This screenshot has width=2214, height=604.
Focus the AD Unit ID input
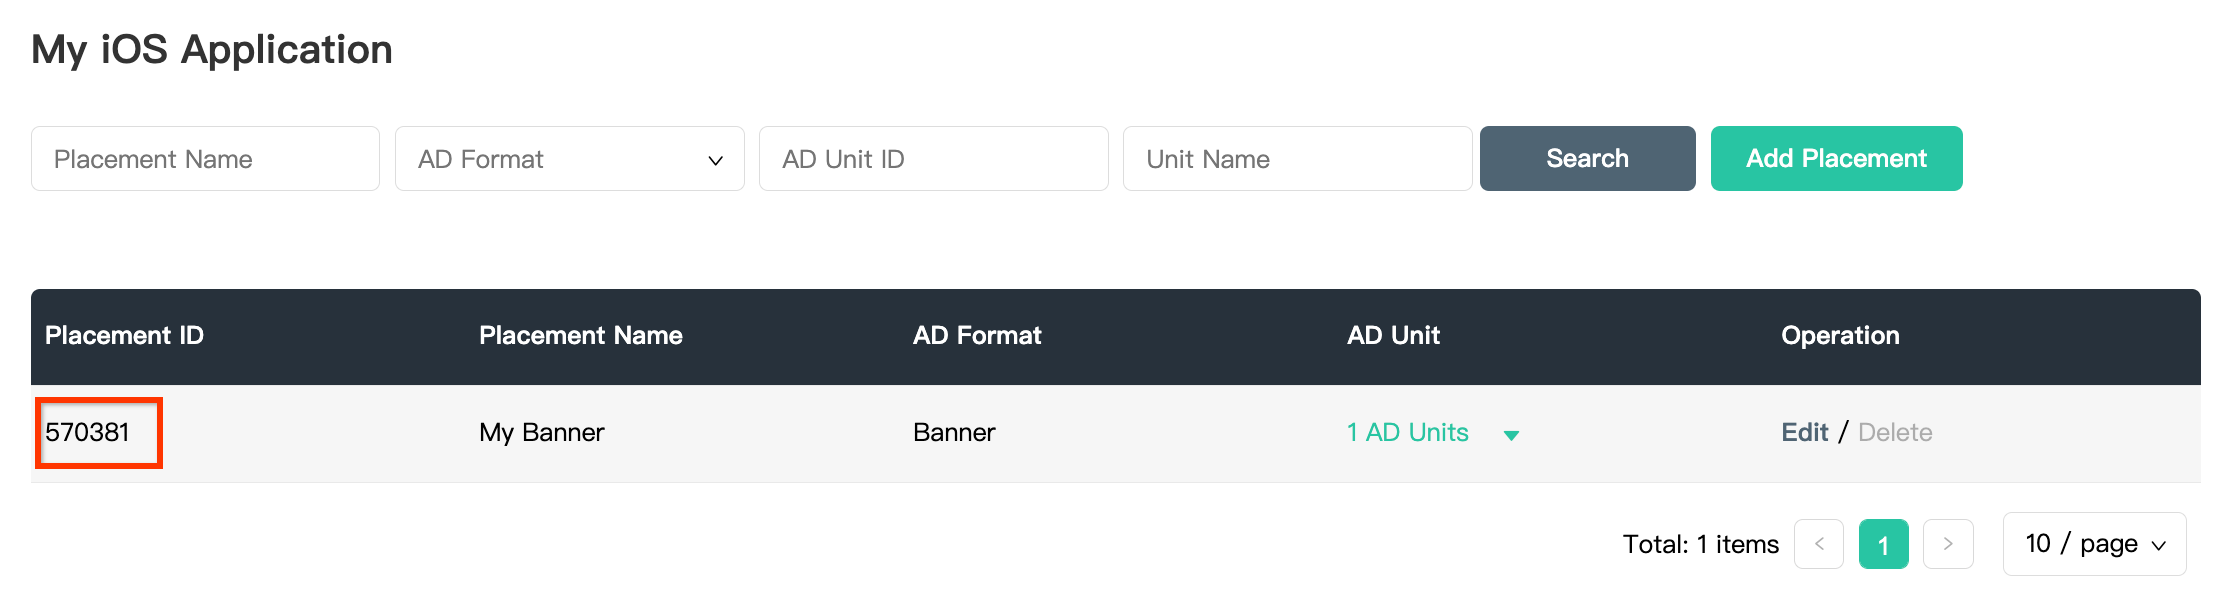click(933, 159)
